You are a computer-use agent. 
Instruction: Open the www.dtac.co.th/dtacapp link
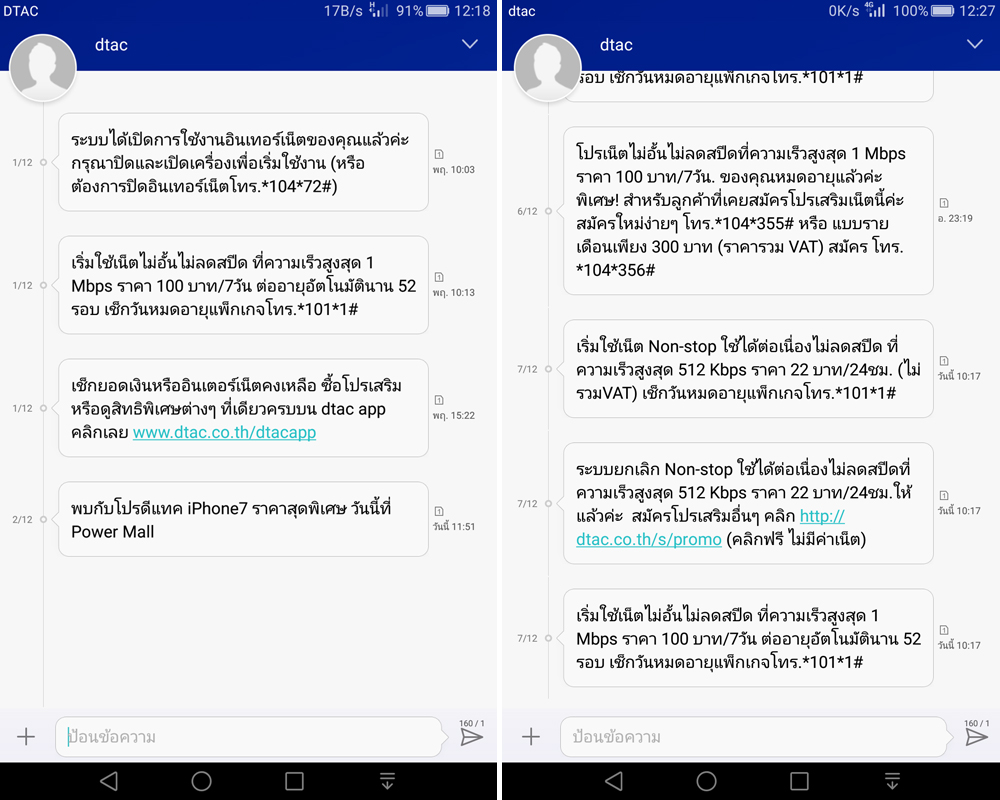[x=224, y=433]
